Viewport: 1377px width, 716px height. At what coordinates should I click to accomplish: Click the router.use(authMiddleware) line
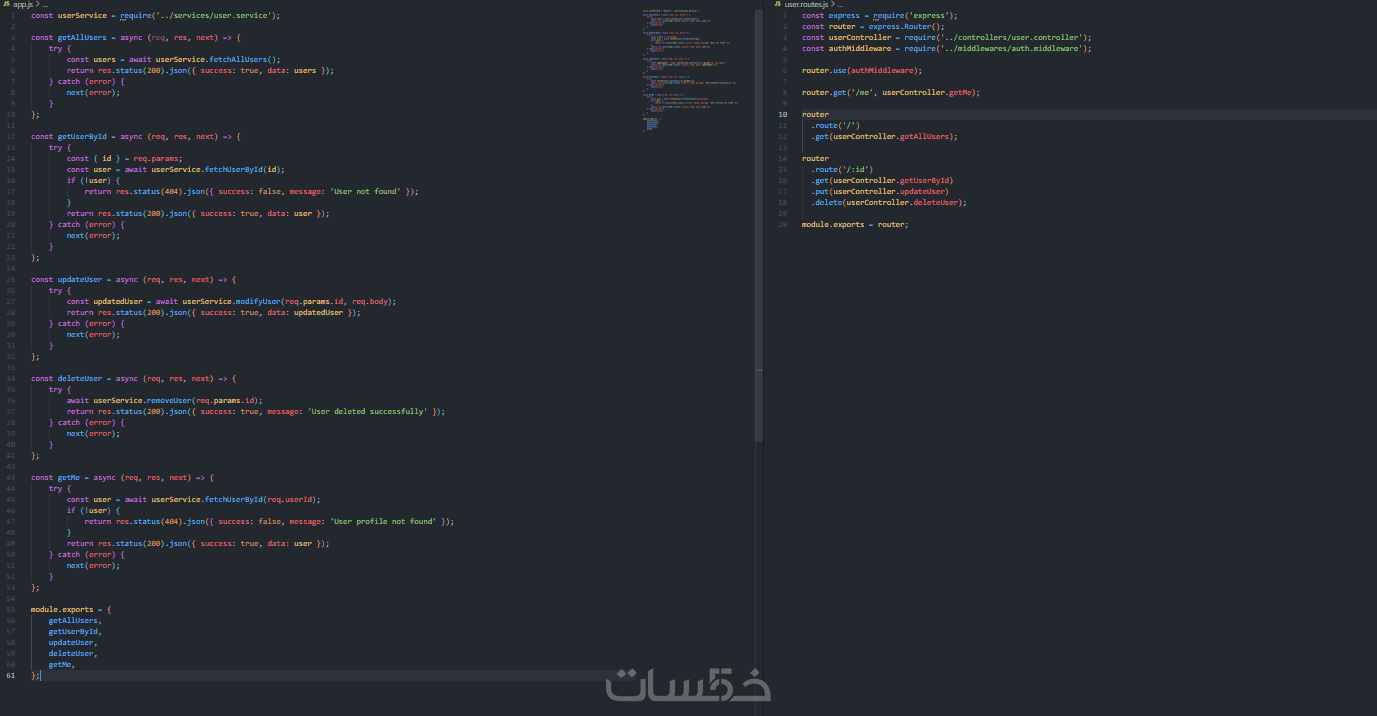pyautogui.click(x=862, y=71)
